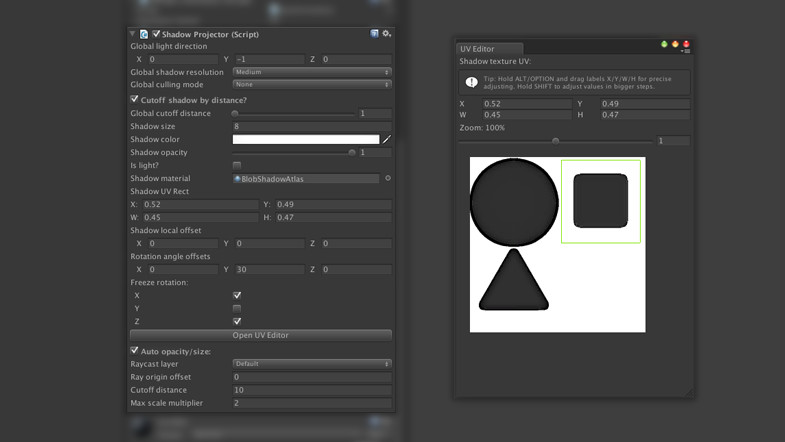This screenshot has width=785, height=442.
Task: Open the Shadow material object picker
Action: tap(387, 178)
